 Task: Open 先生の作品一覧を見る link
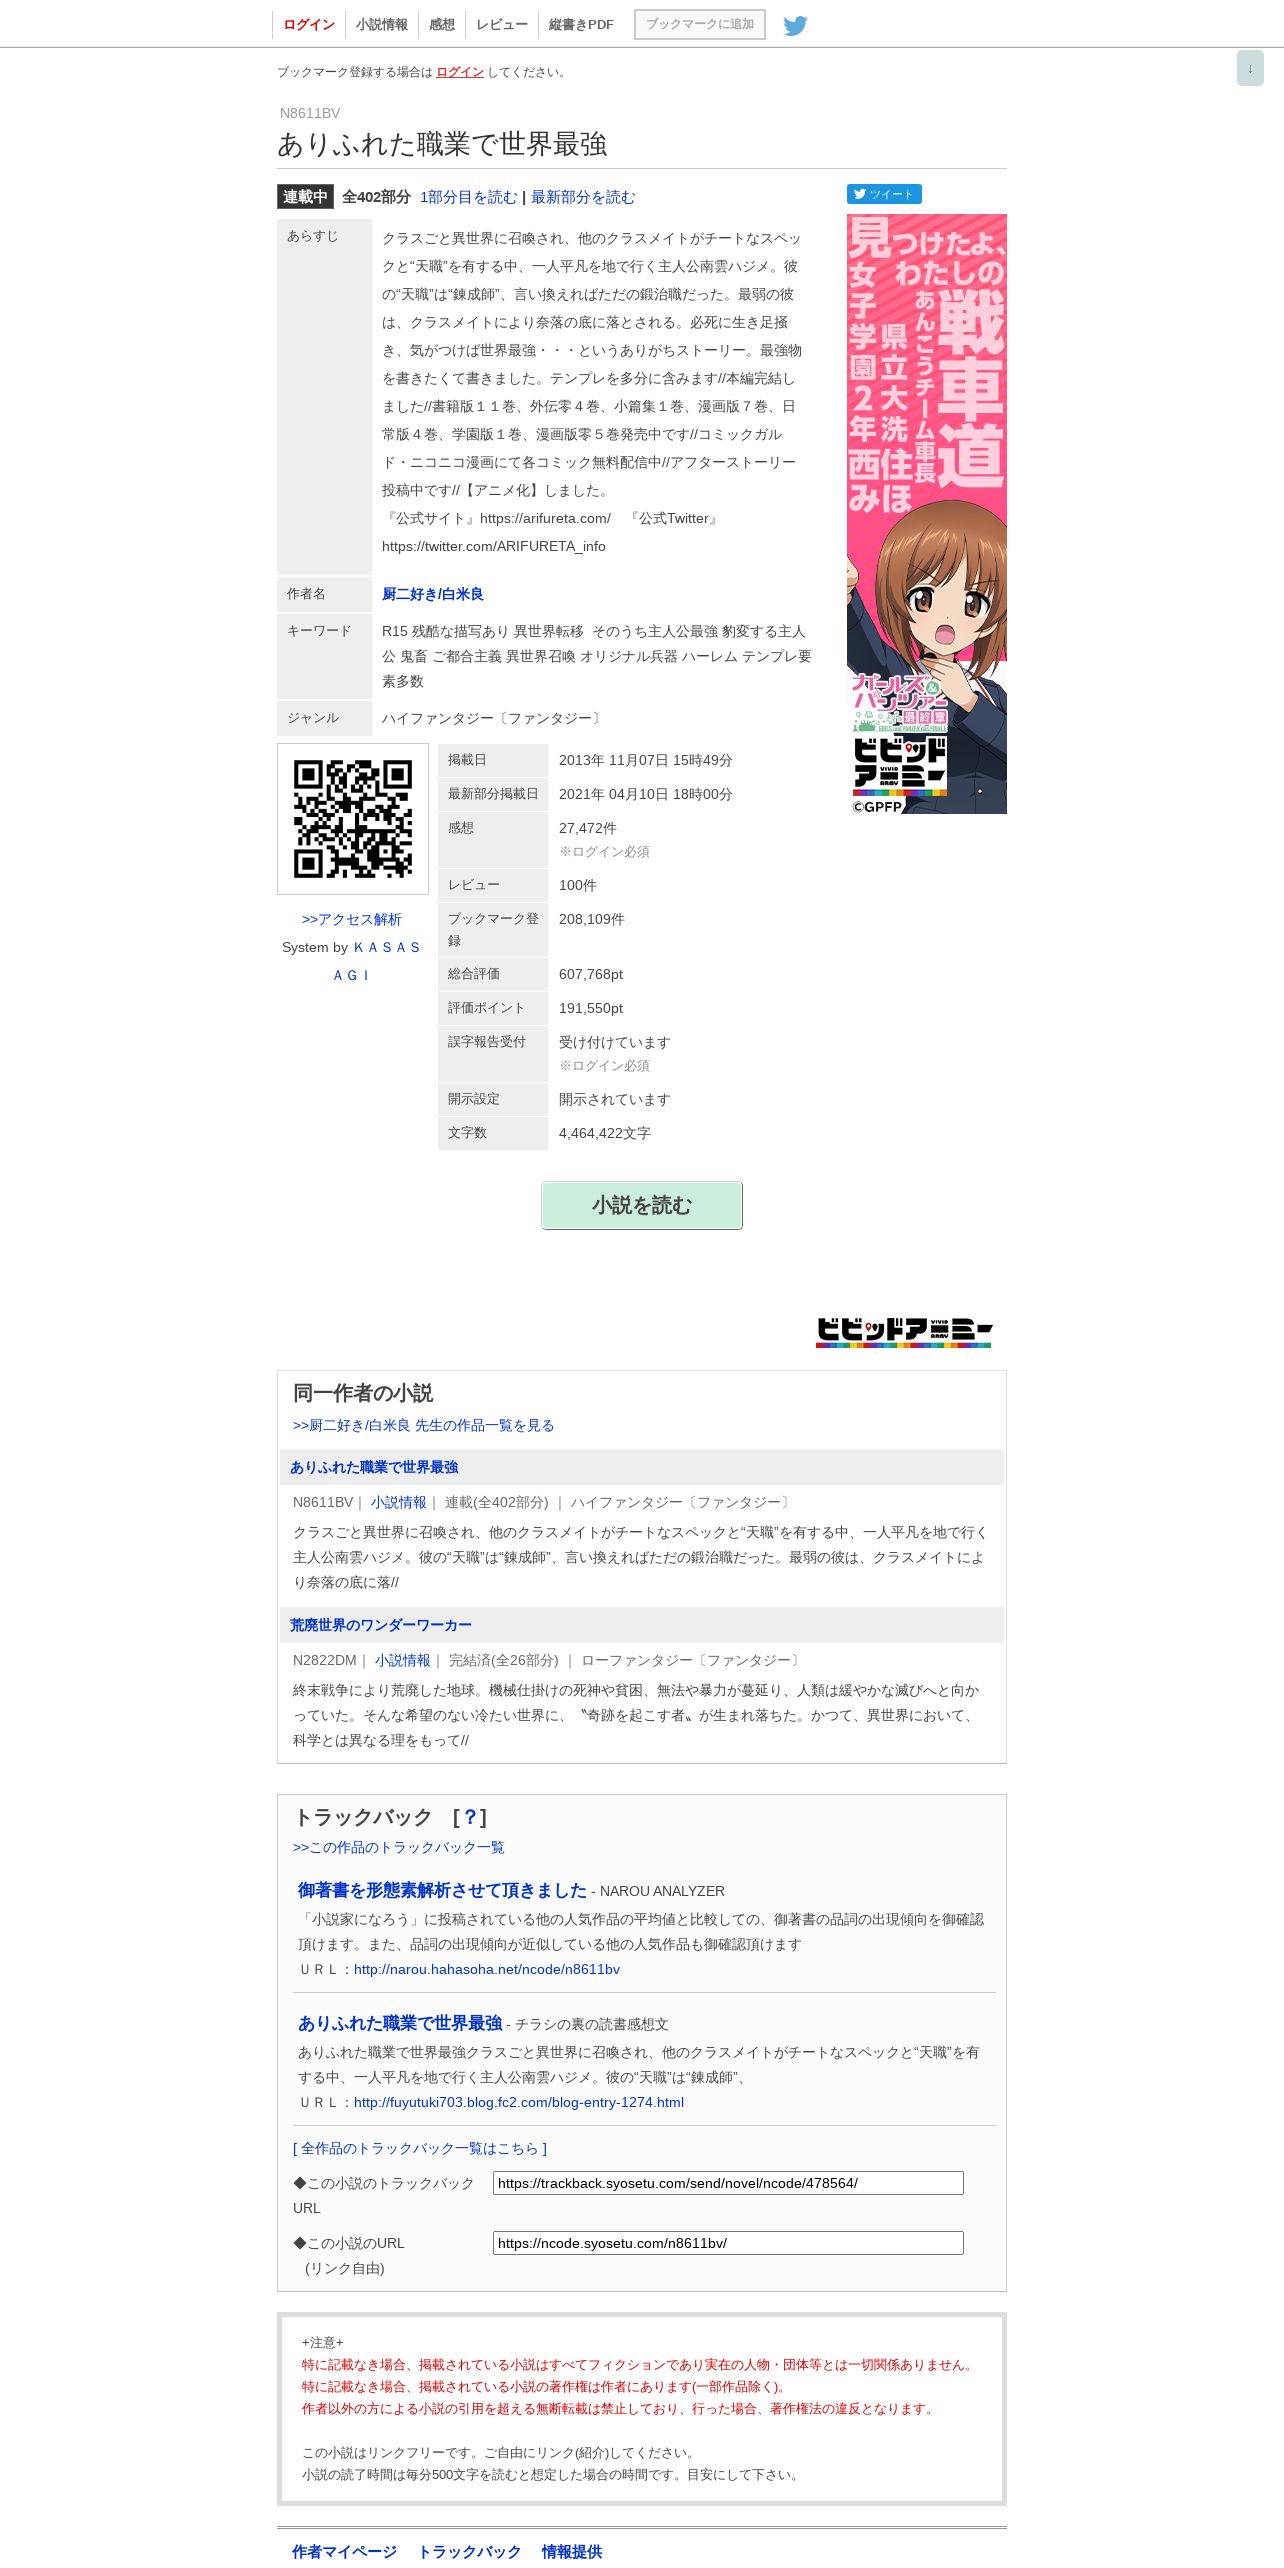pos(423,1425)
